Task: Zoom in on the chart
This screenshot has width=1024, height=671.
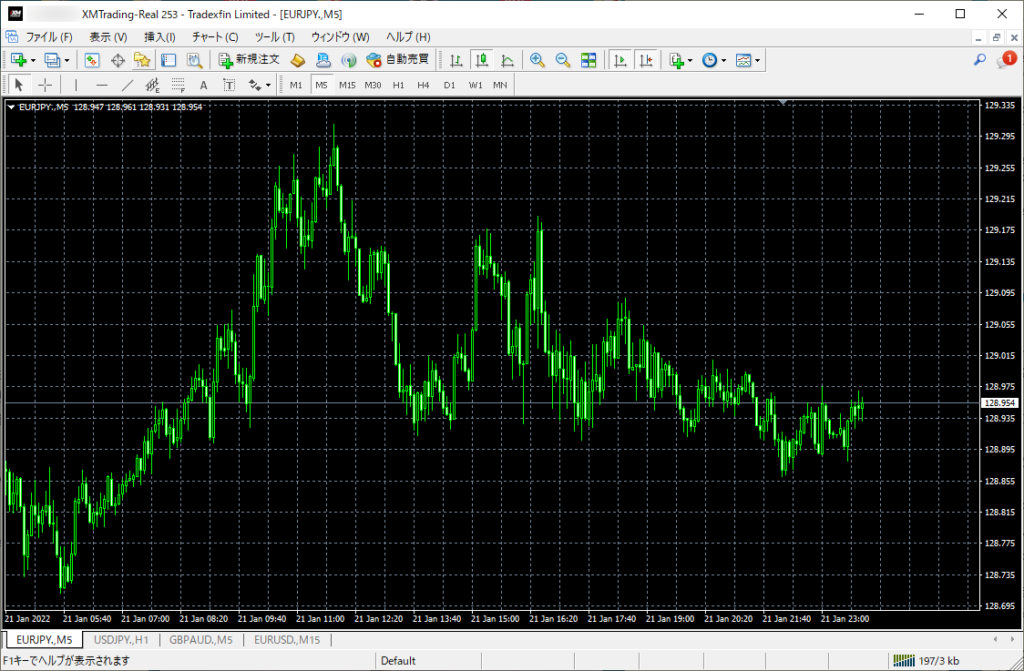Action: 537,60
